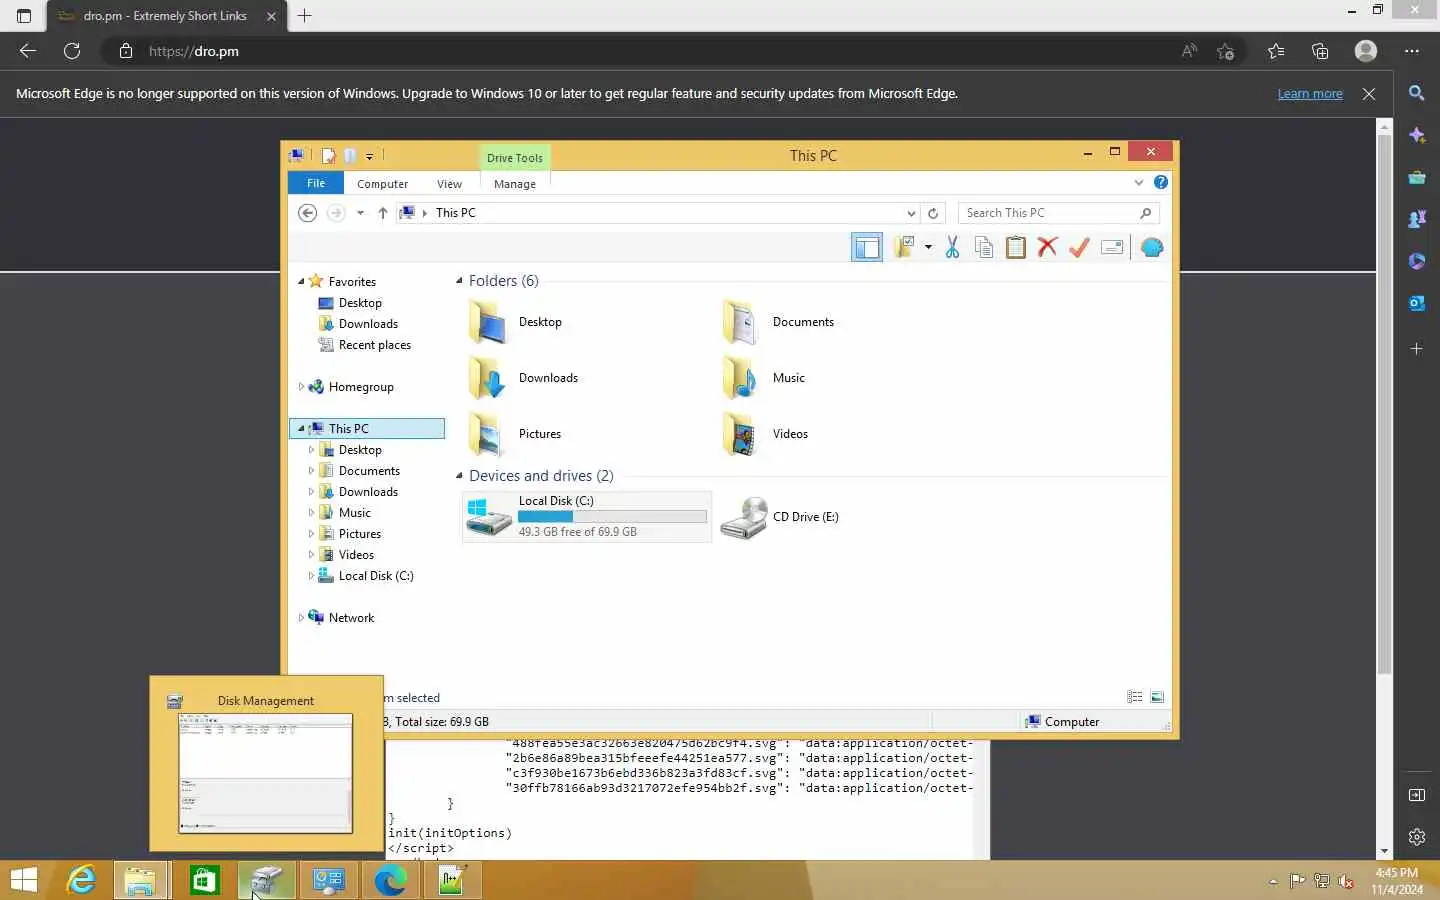
Task: Switch to details view in status bar
Action: tap(1135, 697)
